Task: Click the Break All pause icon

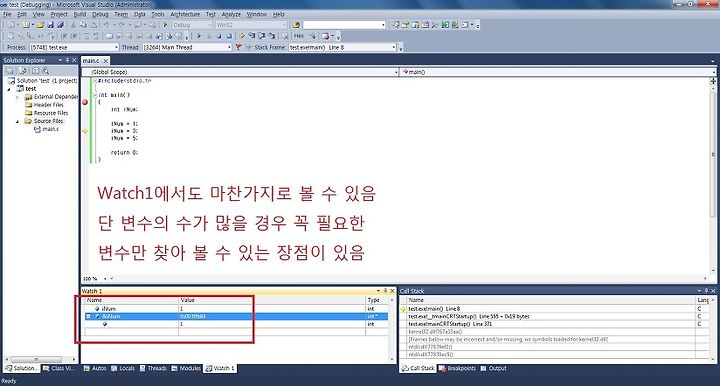Action: click(209, 36)
